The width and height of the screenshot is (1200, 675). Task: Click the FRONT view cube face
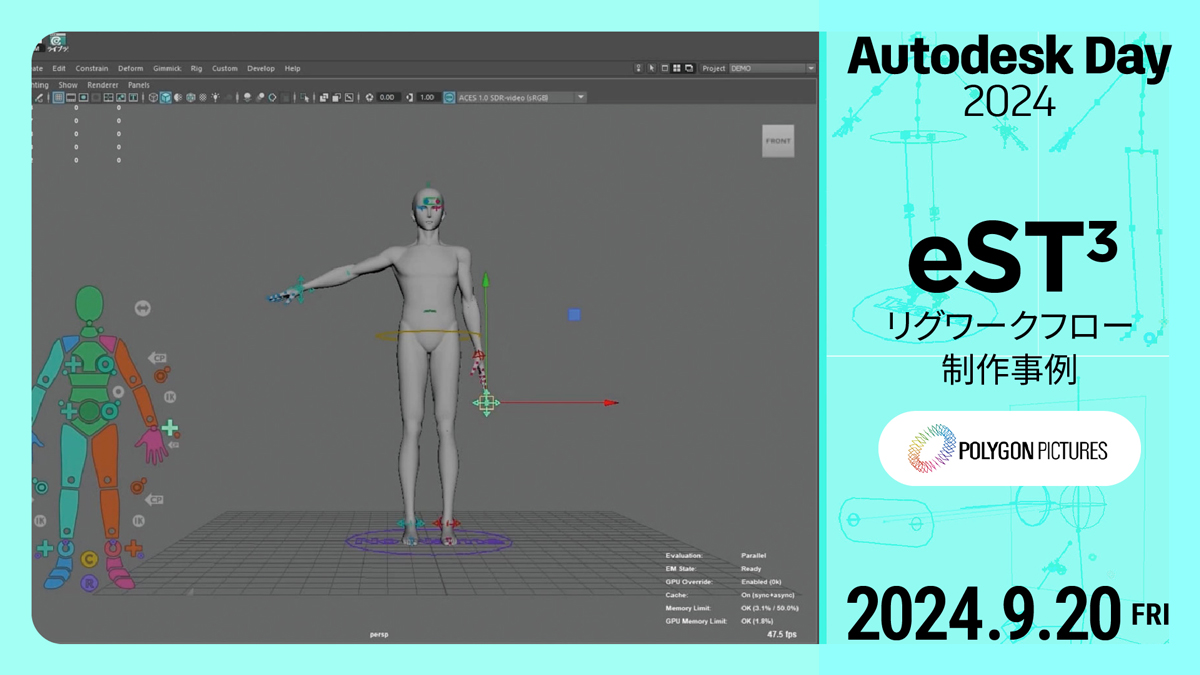(778, 141)
